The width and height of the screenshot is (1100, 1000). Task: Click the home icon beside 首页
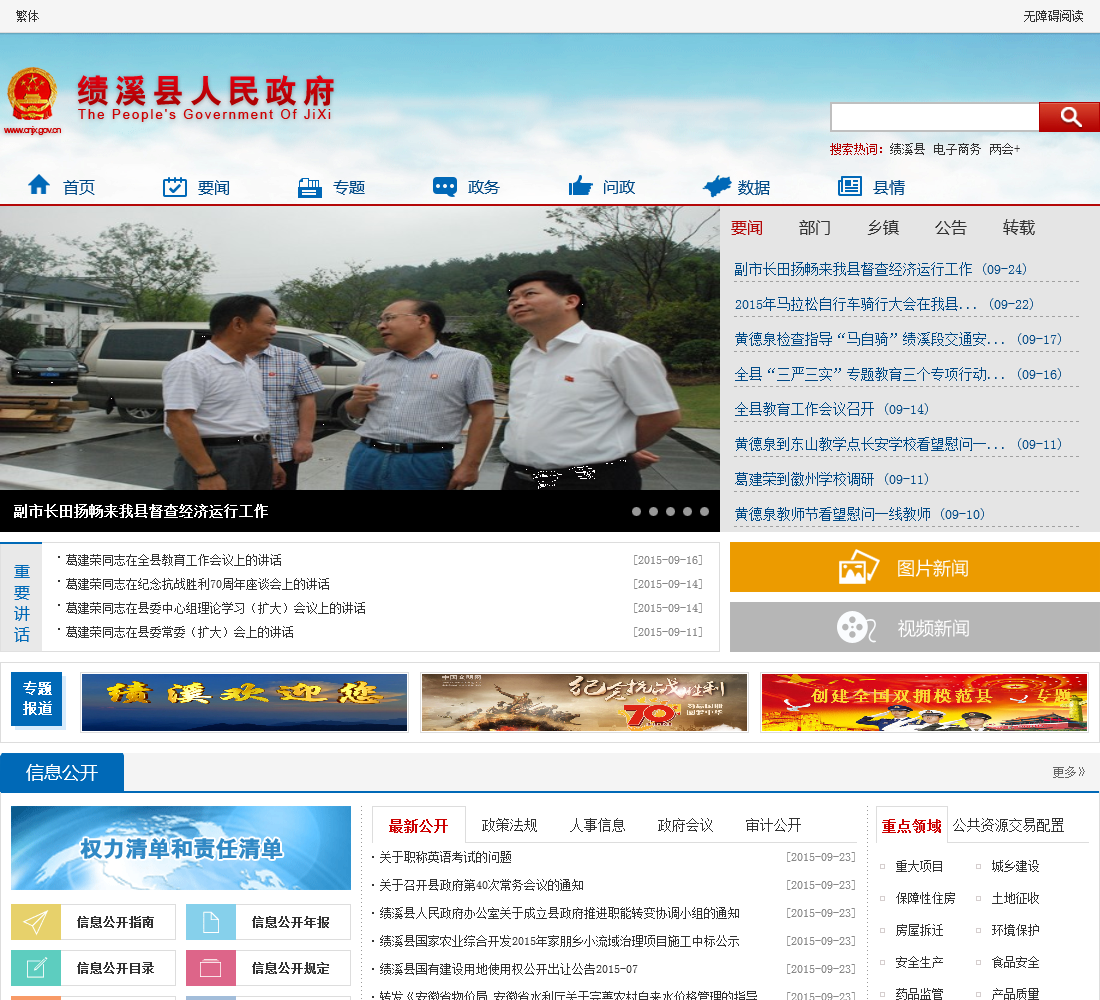[x=39, y=185]
